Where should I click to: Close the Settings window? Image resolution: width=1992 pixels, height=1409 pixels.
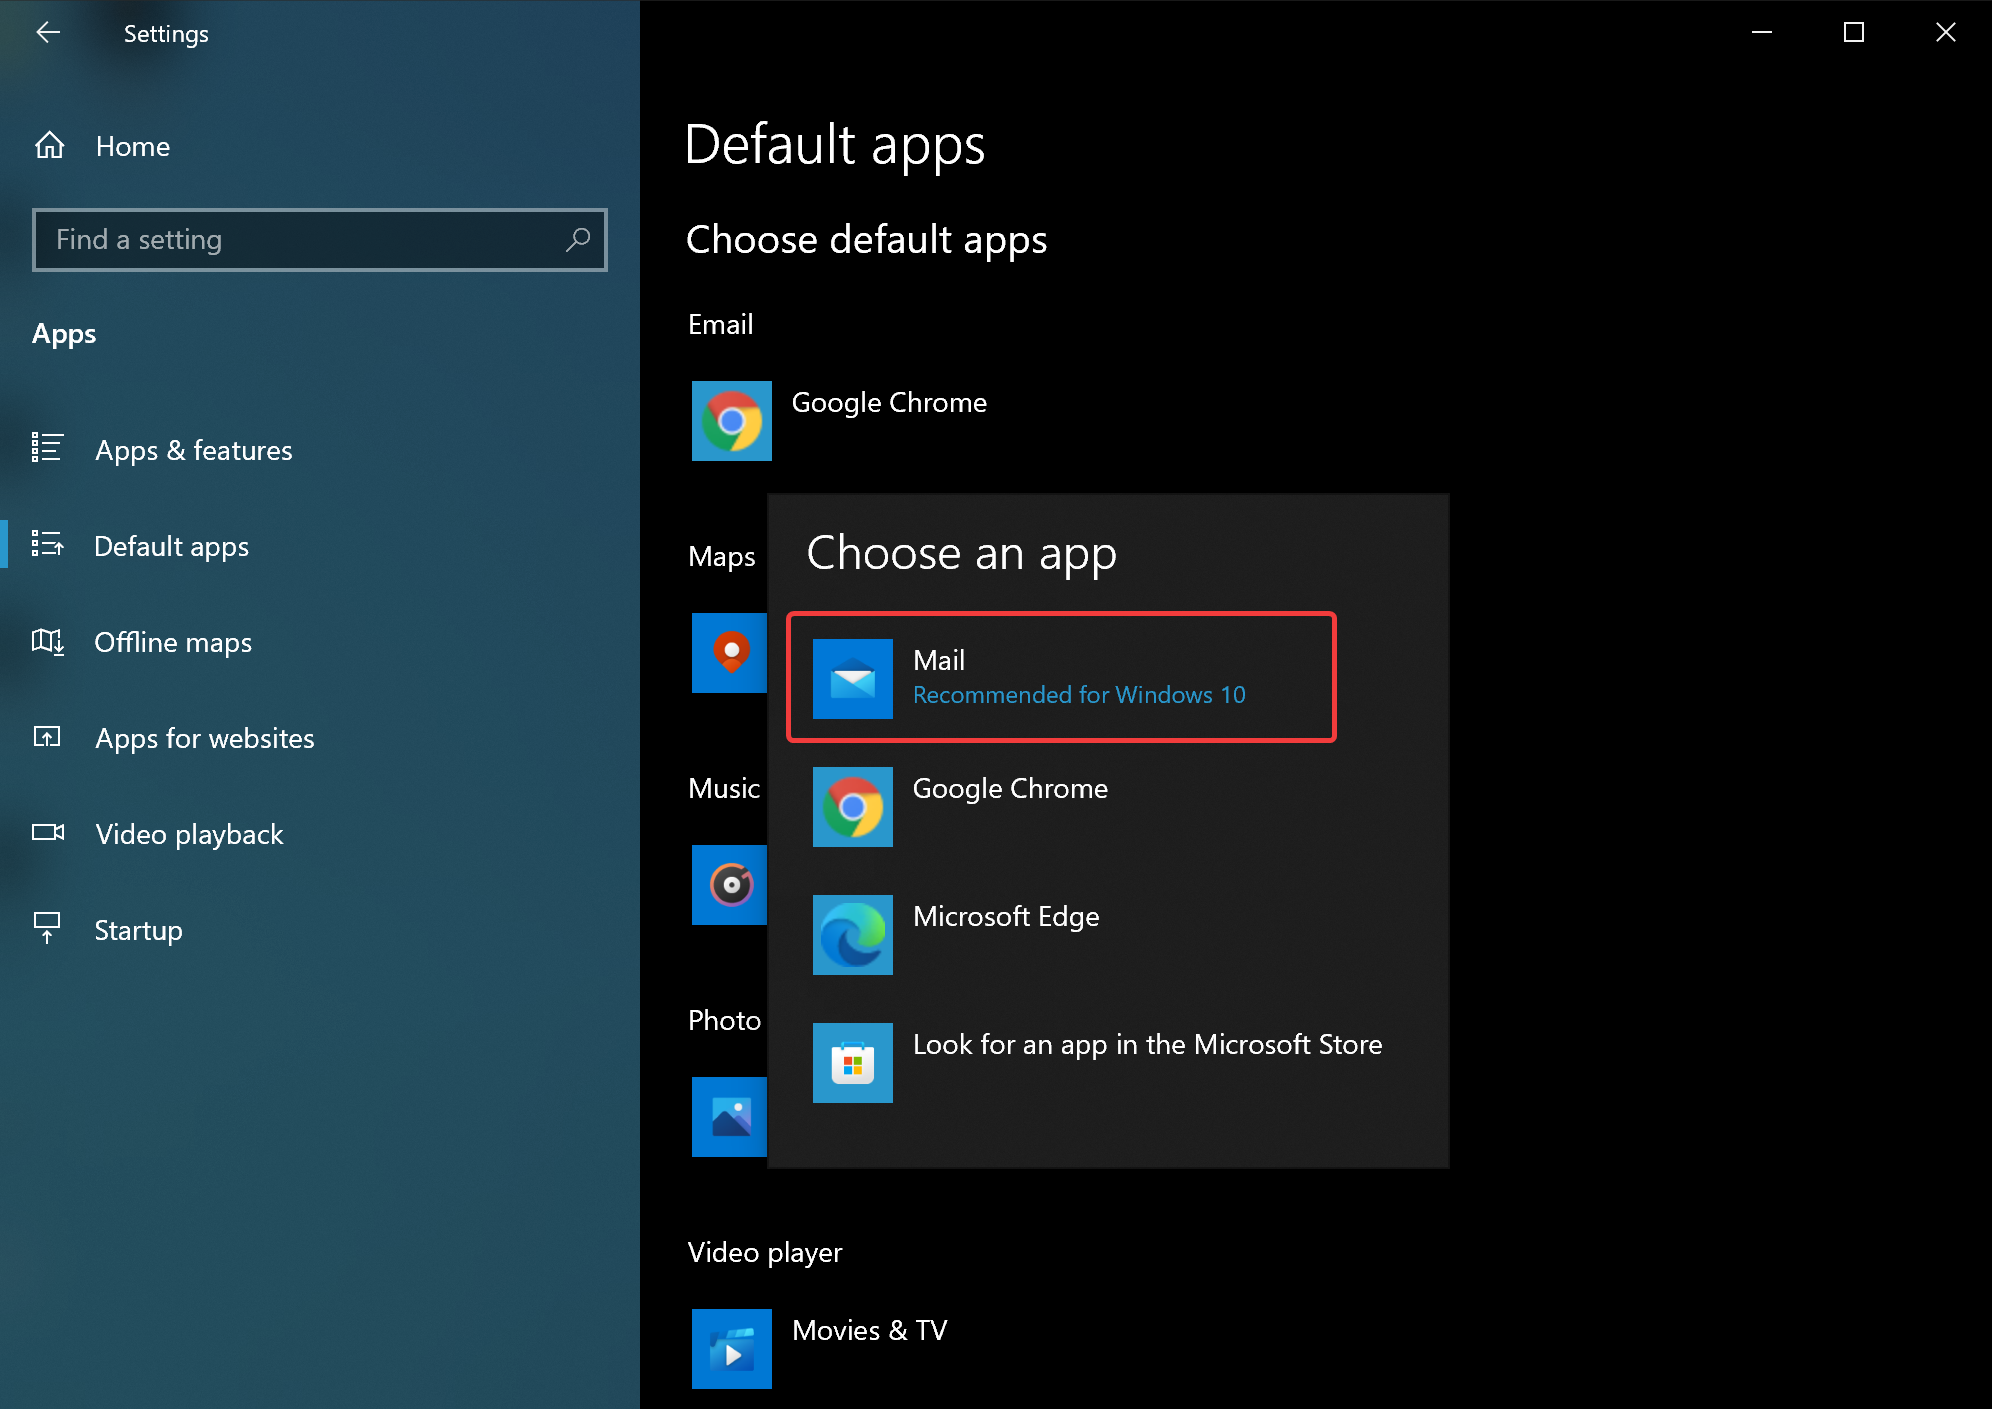(x=1946, y=33)
